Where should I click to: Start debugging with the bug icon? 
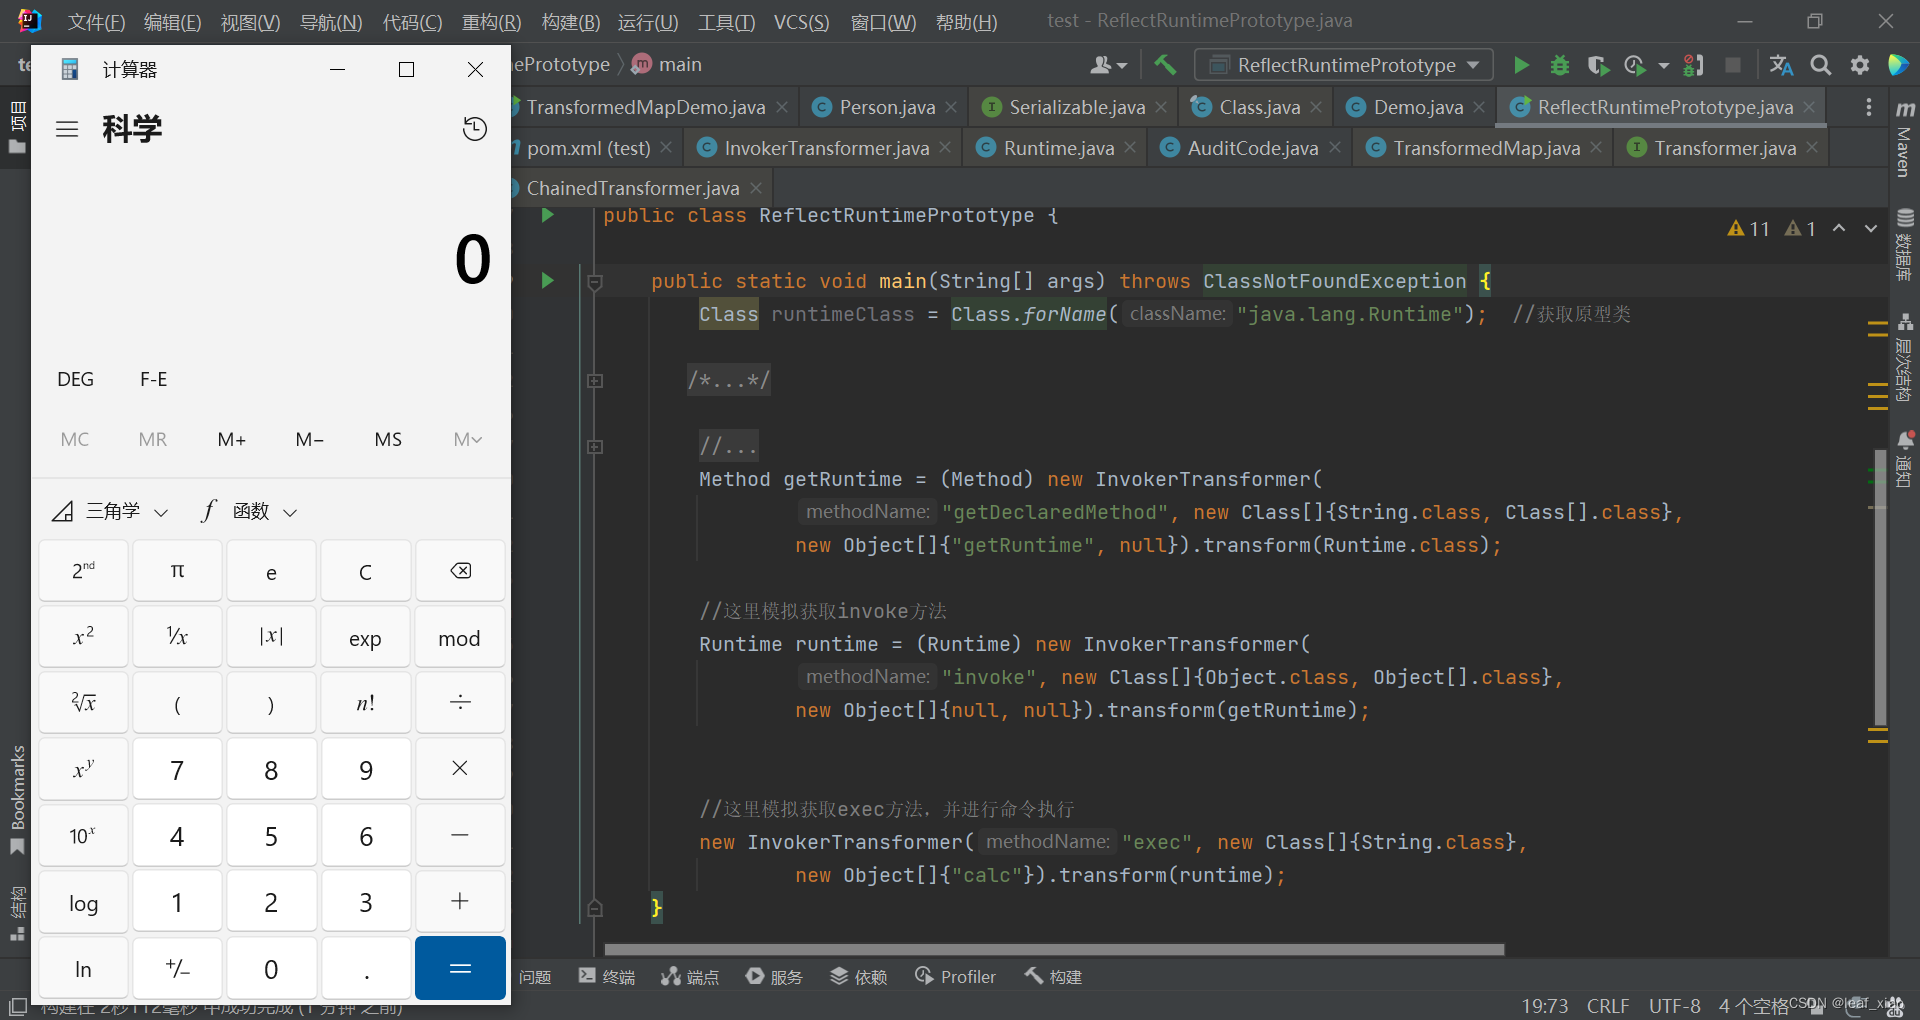coord(1559,65)
